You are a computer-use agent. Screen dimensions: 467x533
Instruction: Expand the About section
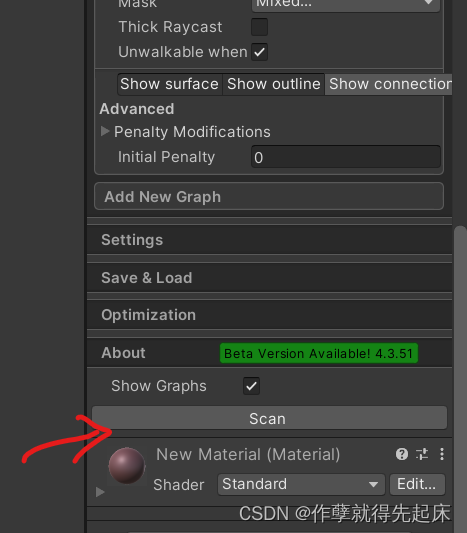pyautogui.click(x=270, y=353)
